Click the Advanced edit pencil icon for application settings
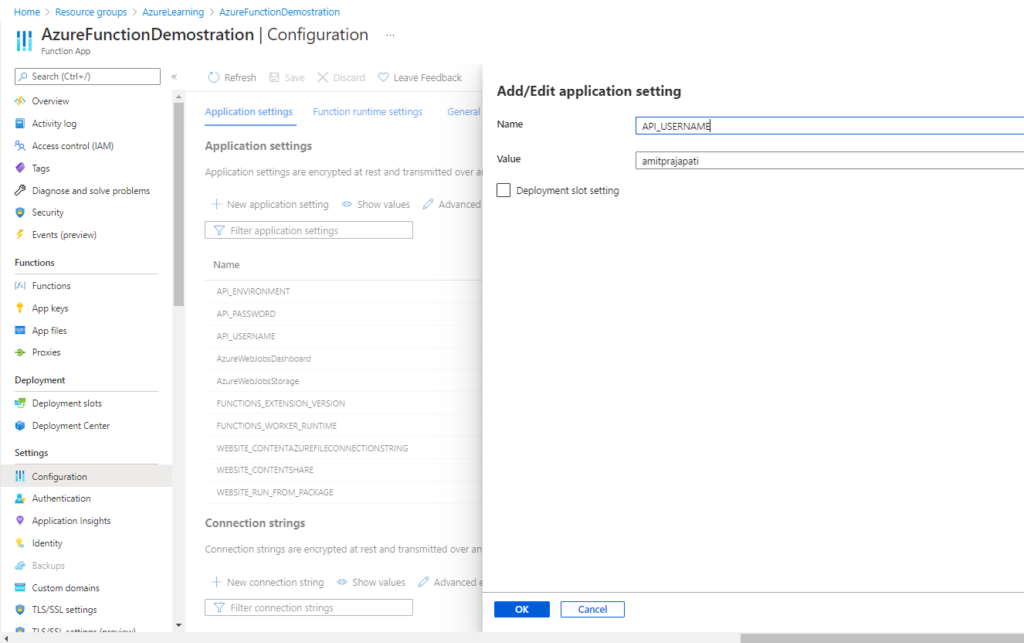 (x=428, y=204)
